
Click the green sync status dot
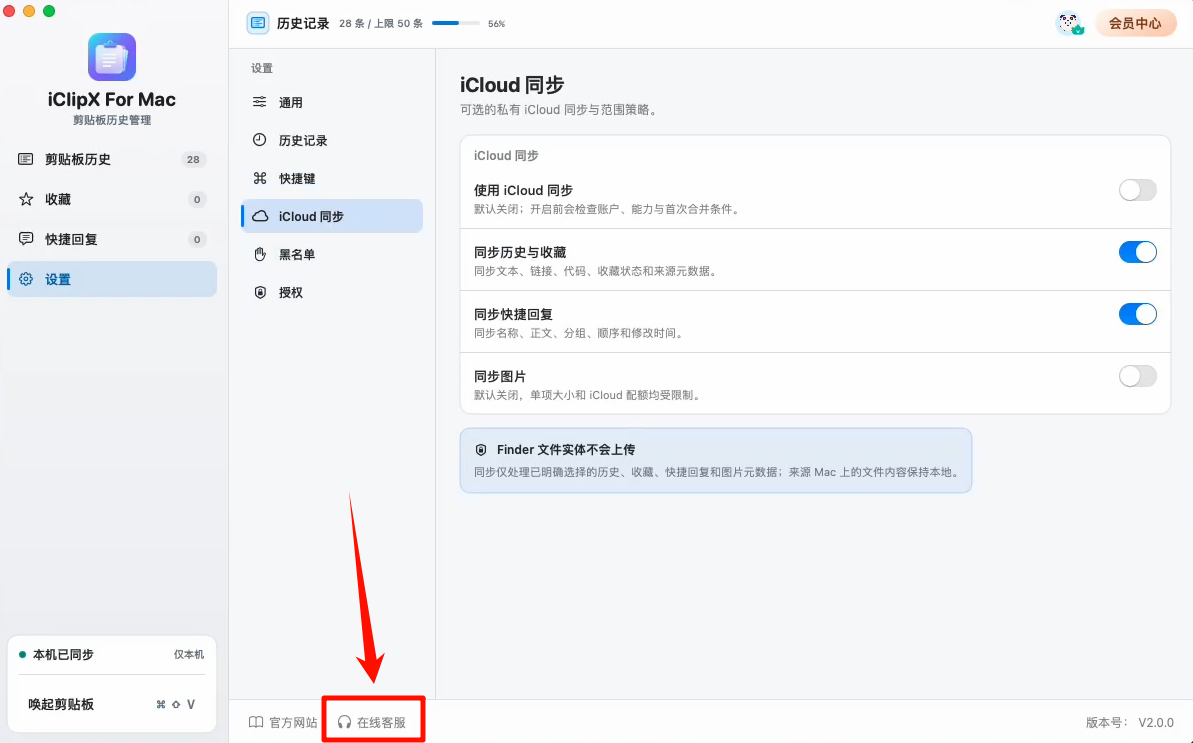coord(22,654)
